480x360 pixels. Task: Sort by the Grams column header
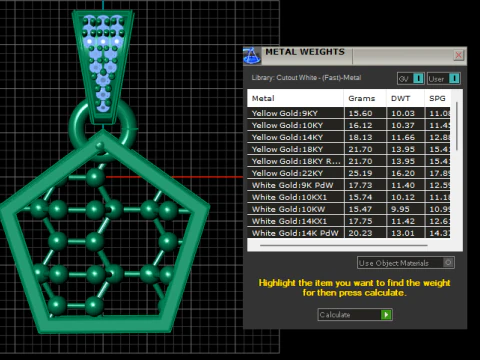point(365,98)
